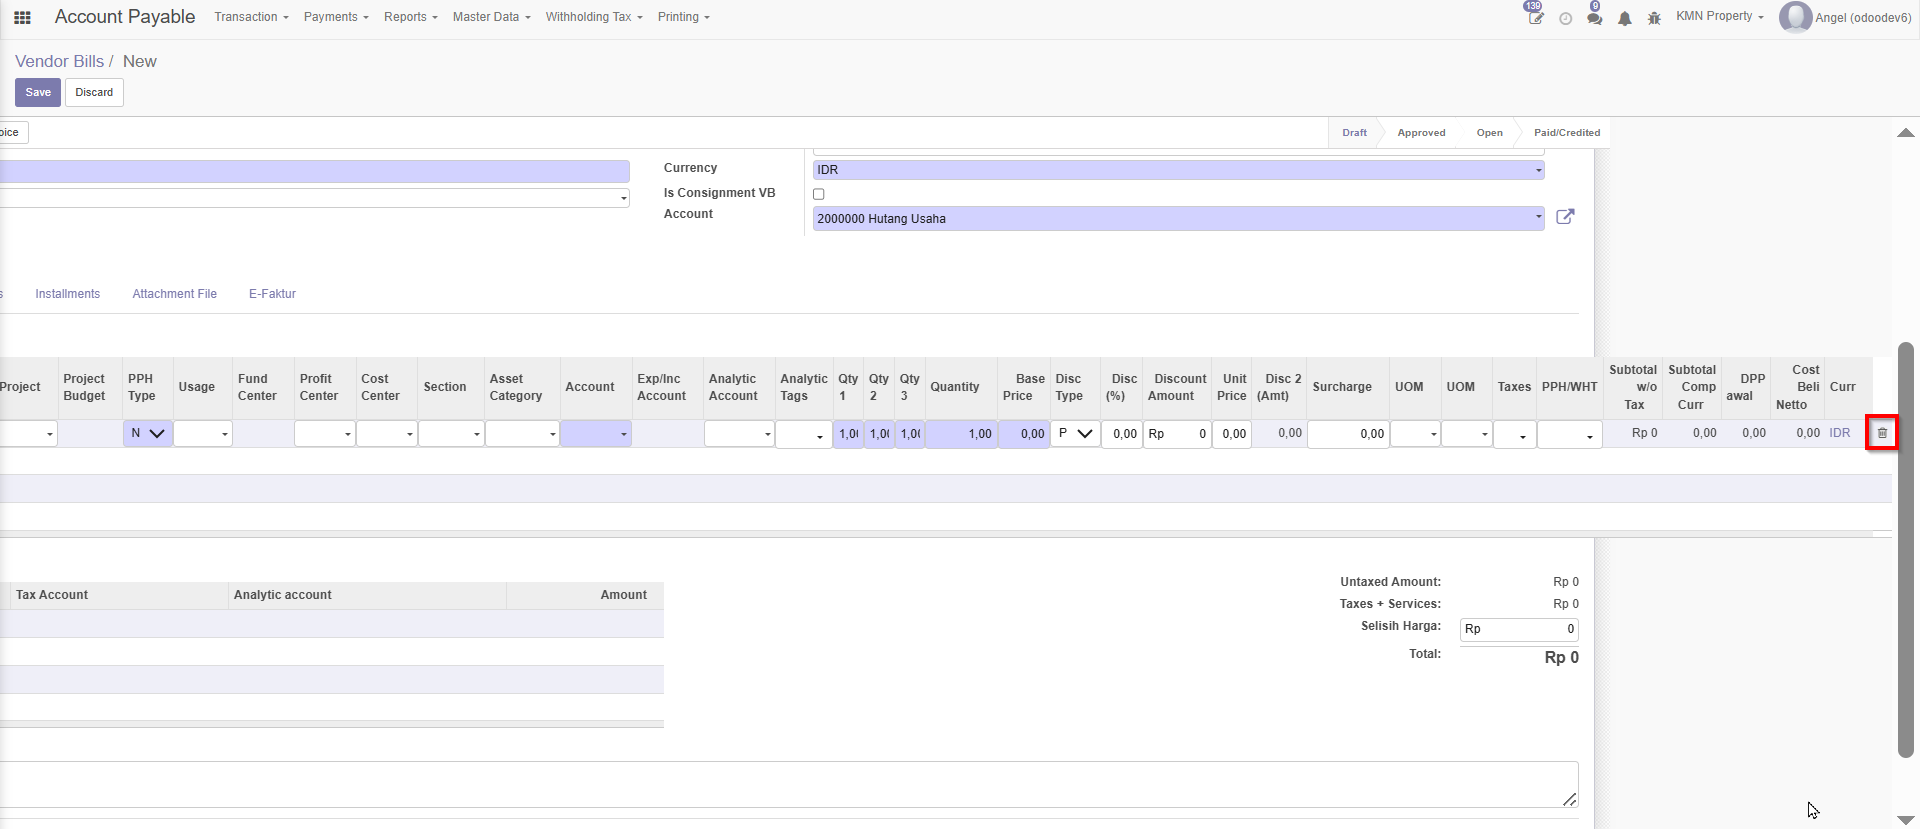Click the Surcharge field in row
1920x829 pixels.
coord(1348,434)
